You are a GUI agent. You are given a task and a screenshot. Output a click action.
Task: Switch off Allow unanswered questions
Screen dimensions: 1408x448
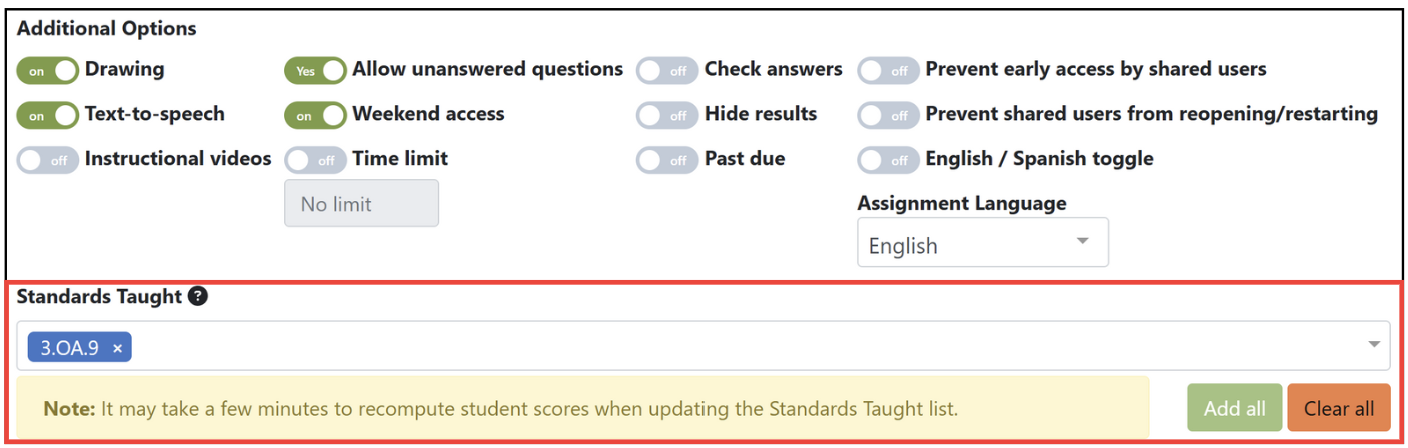pos(315,71)
